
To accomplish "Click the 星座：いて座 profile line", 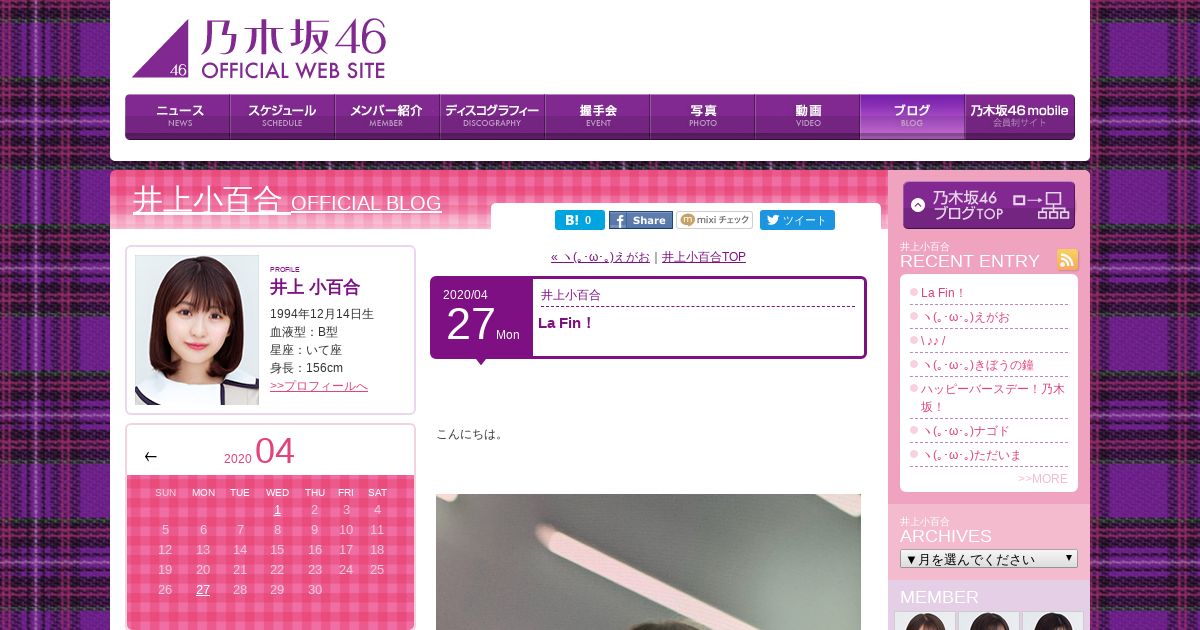I will (x=306, y=350).
